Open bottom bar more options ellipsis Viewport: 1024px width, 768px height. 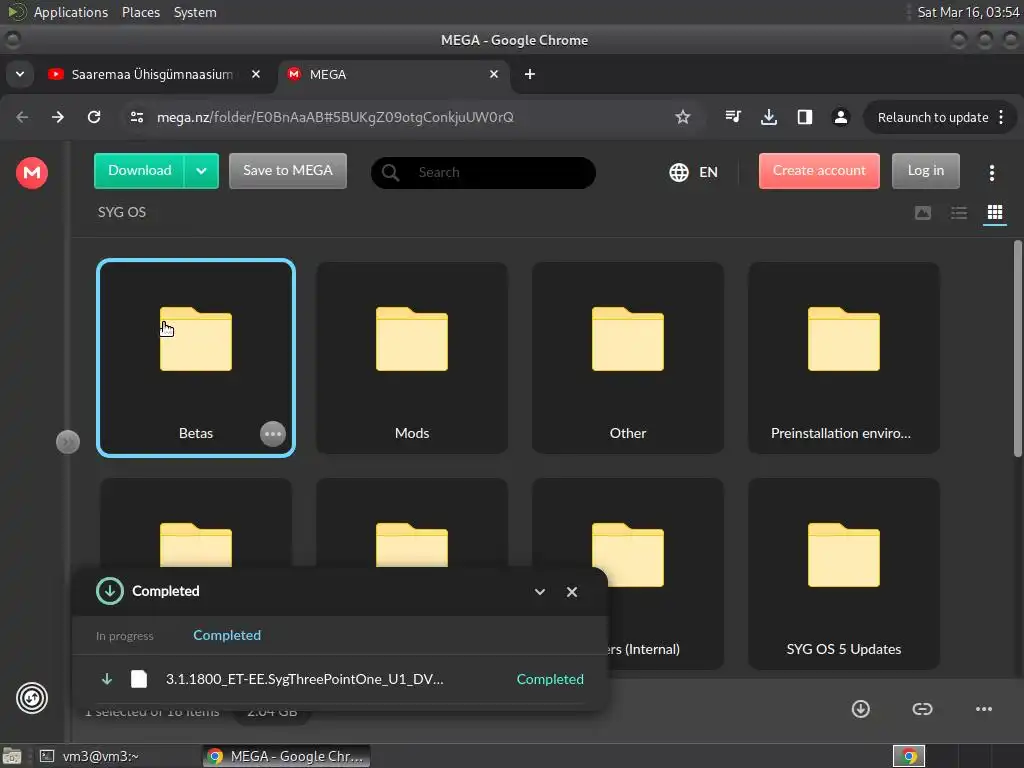(x=984, y=709)
